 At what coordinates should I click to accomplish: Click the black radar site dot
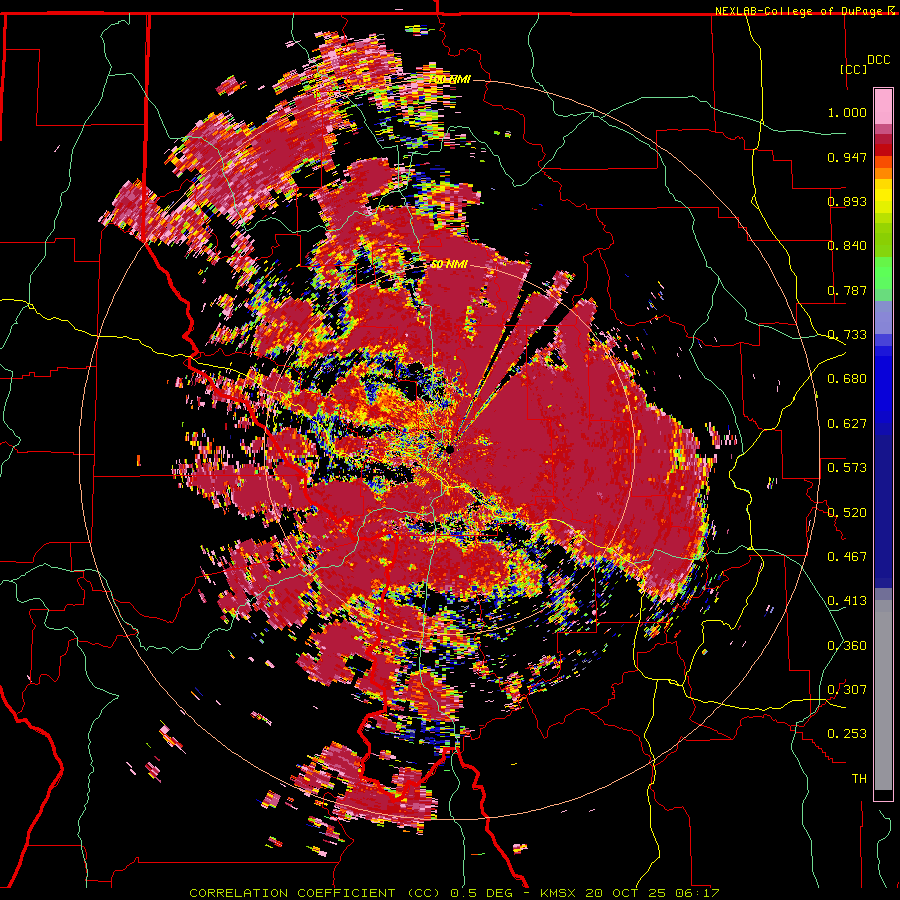(451, 449)
